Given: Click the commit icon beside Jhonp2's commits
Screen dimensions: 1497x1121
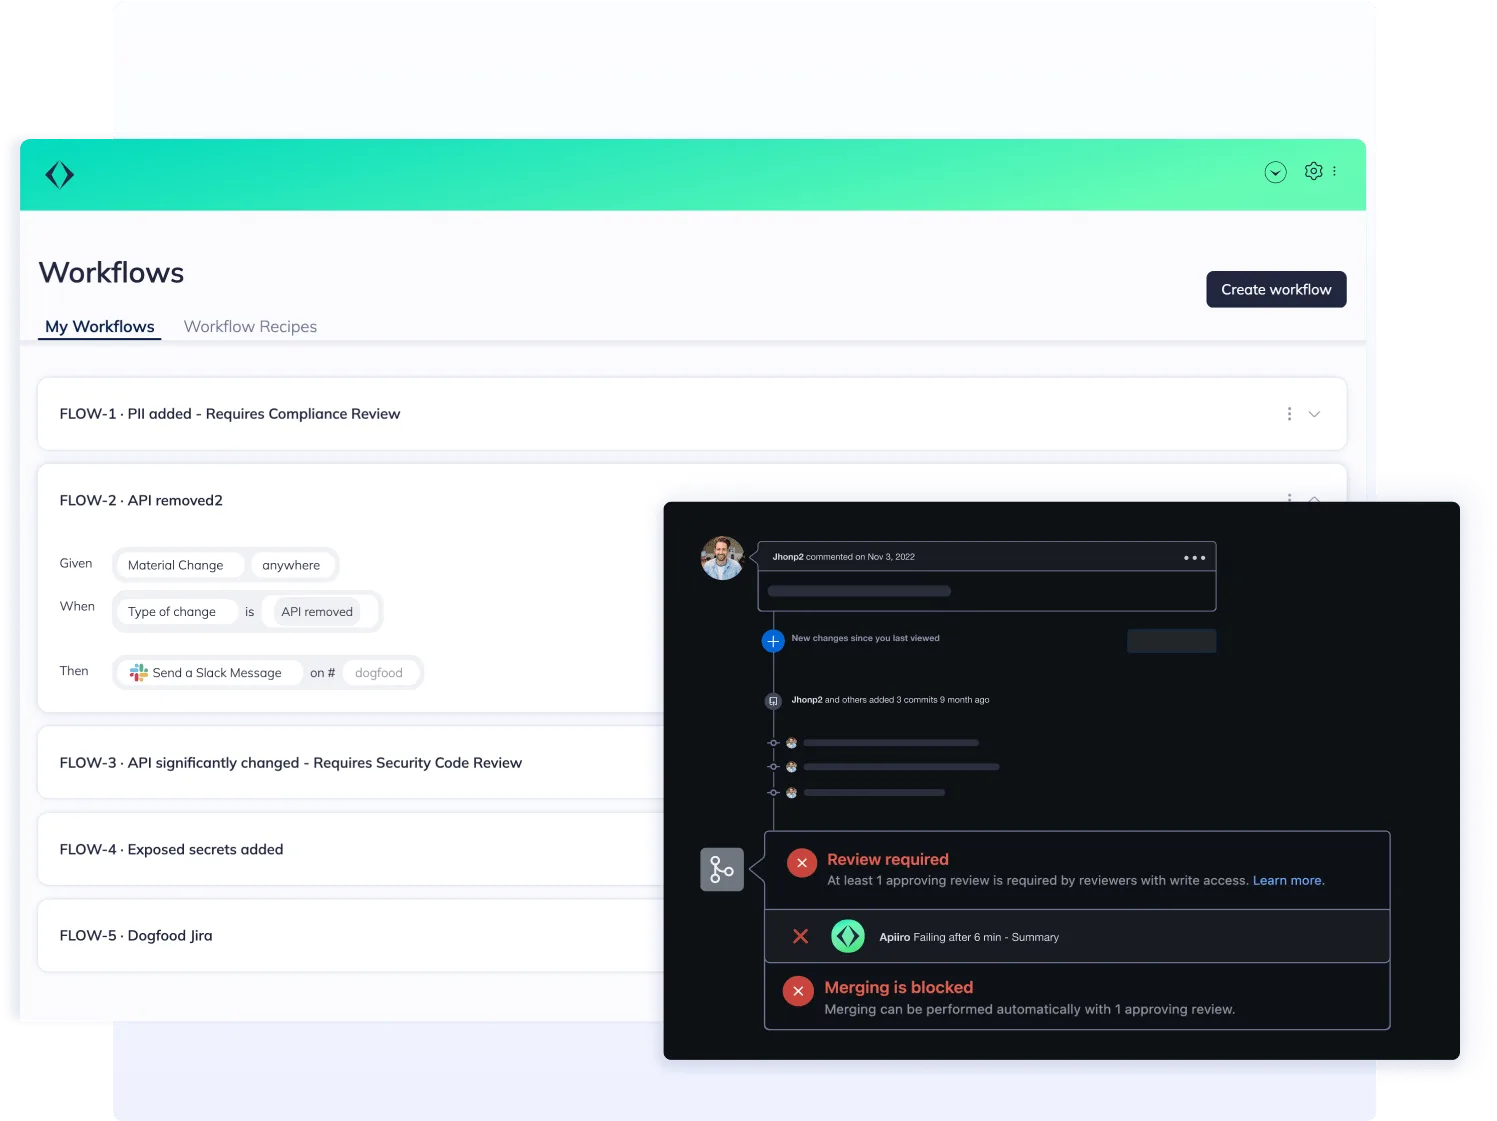Looking at the screenshot, I should (x=772, y=700).
